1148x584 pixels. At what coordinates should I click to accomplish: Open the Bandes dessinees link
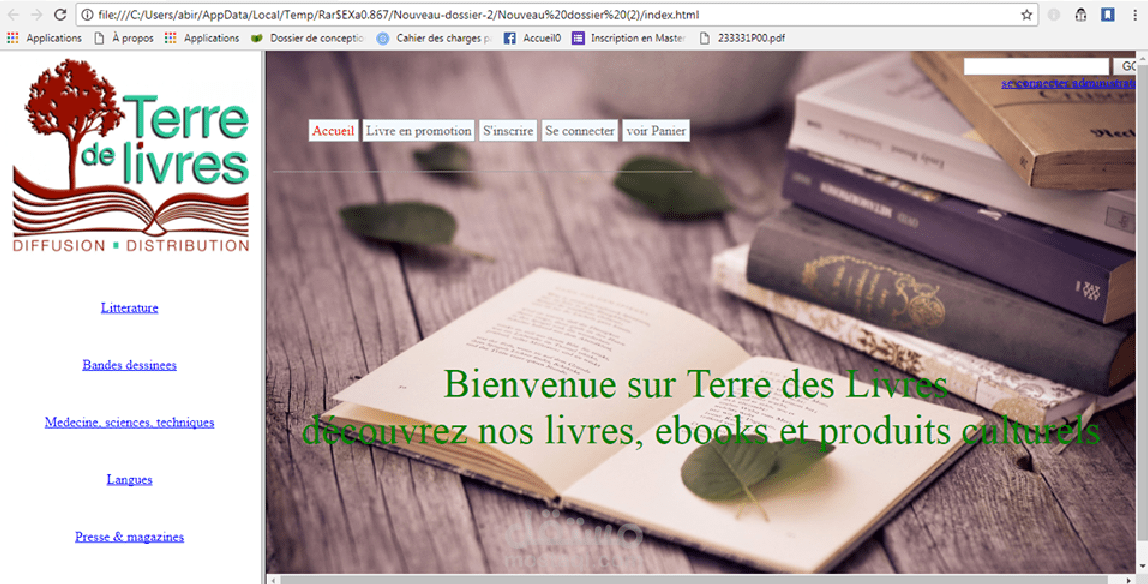[x=129, y=365]
